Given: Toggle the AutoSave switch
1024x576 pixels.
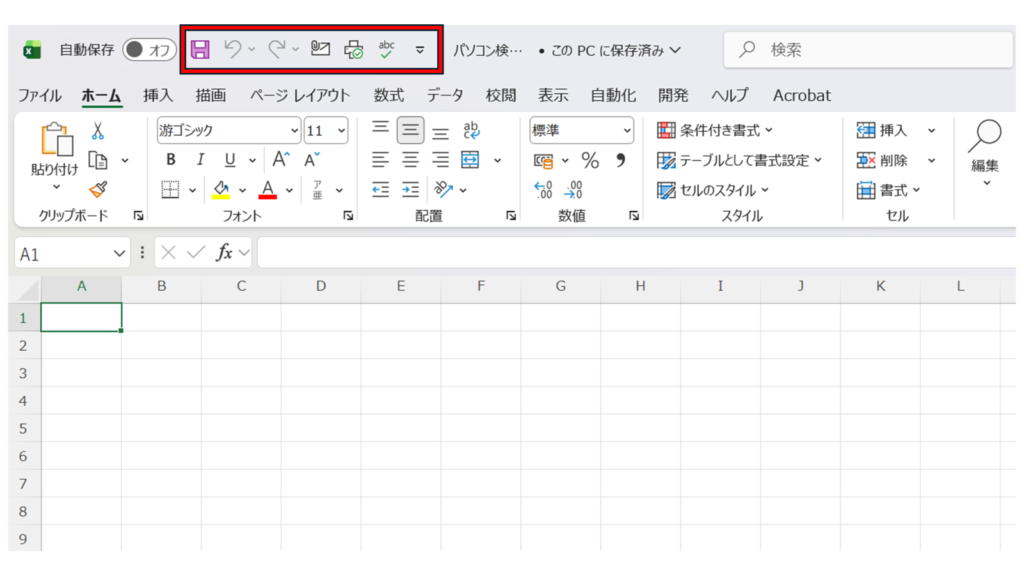Looking at the screenshot, I should (149, 49).
